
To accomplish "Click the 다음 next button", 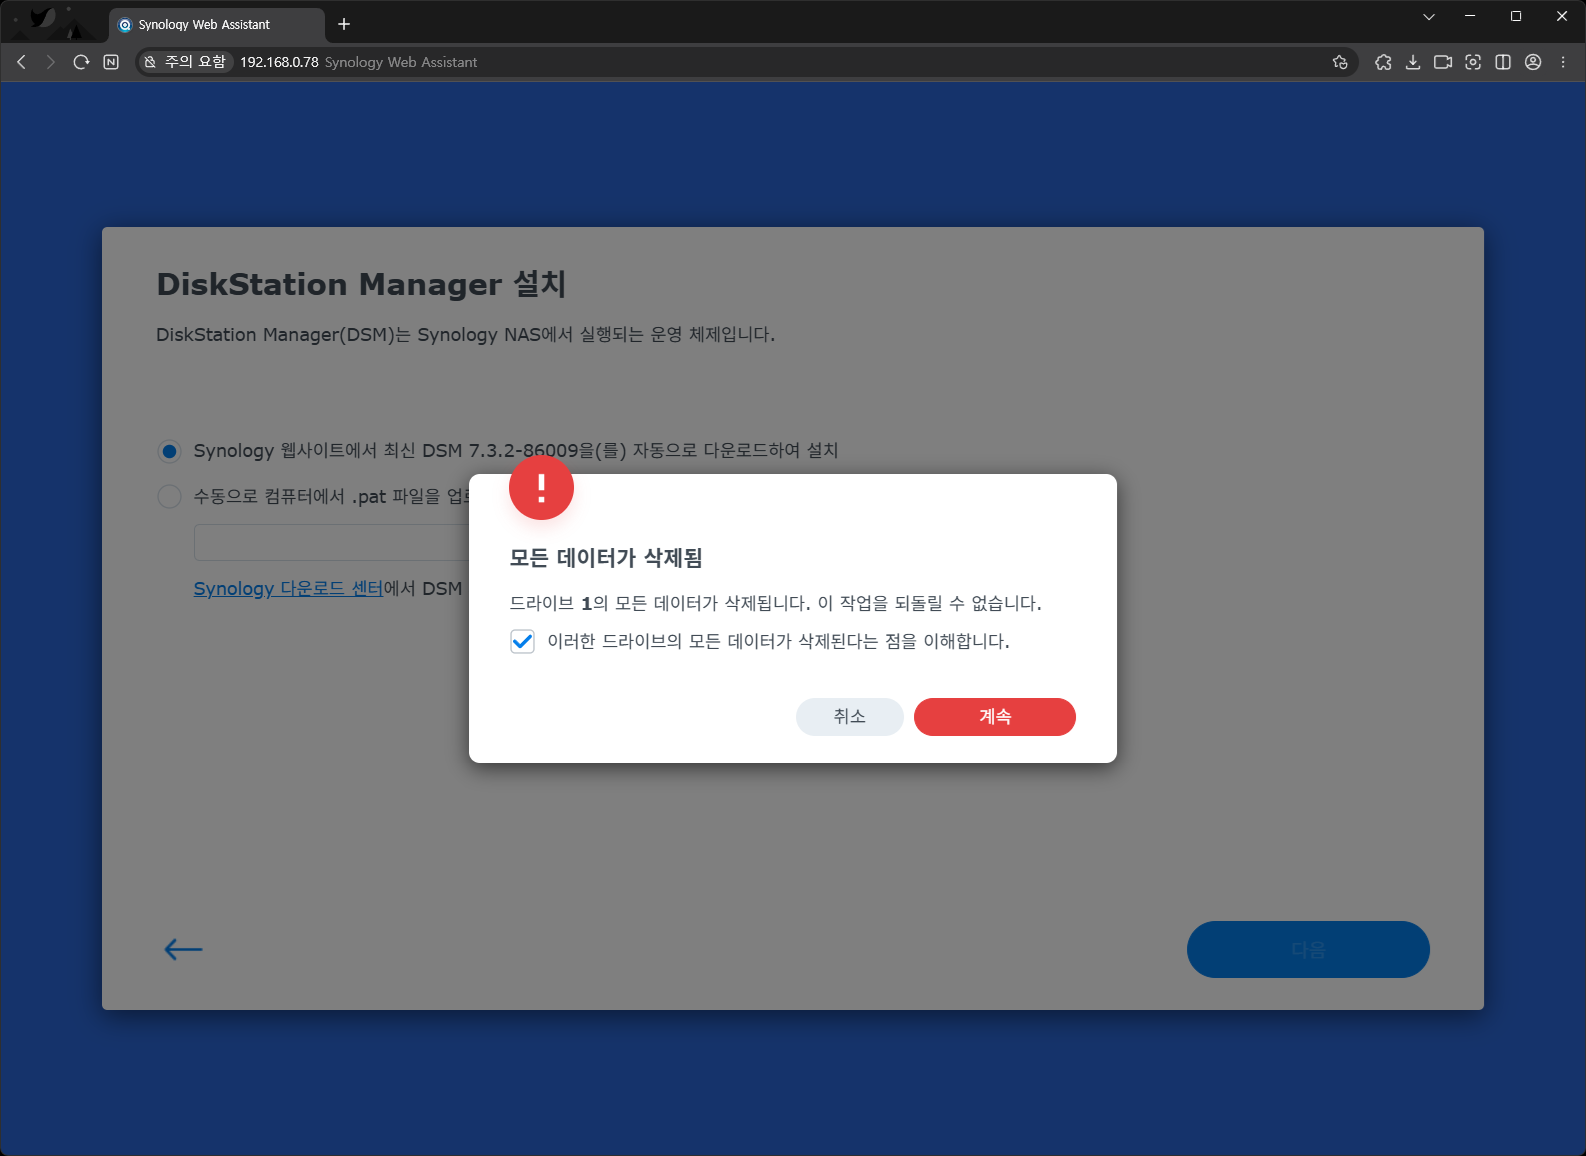I will click(x=1308, y=949).
